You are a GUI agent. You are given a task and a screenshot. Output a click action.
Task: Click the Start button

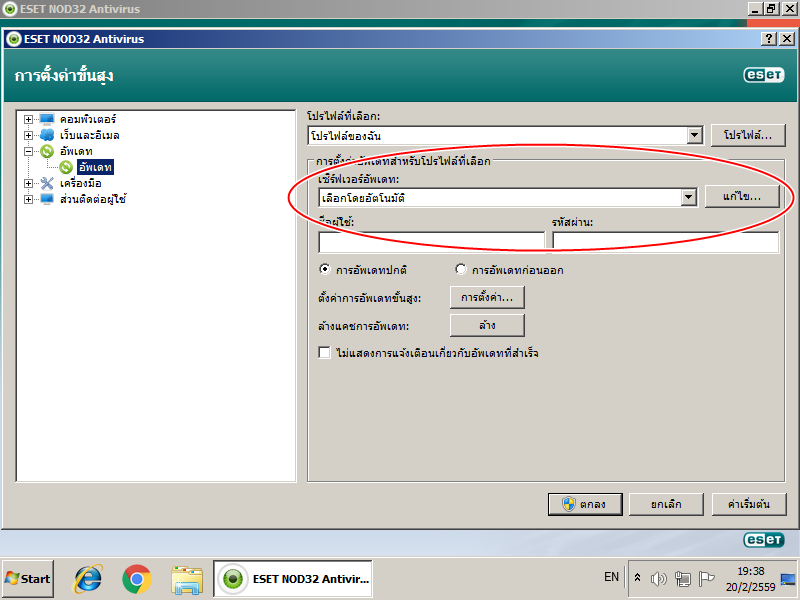[28, 579]
